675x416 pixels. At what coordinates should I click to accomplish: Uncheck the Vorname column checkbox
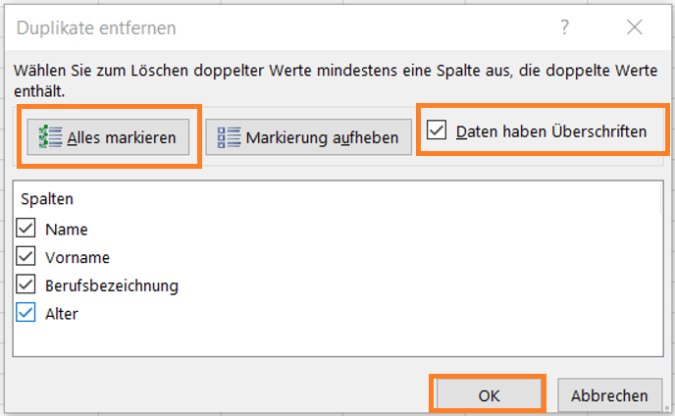click(x=26, y=256)
